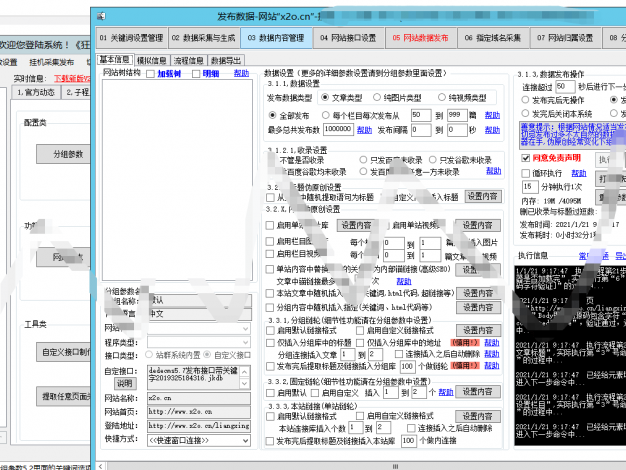Select the 模拟信息 sub-tab
Viewport: 626px width, 470px height.
[152, 60]
